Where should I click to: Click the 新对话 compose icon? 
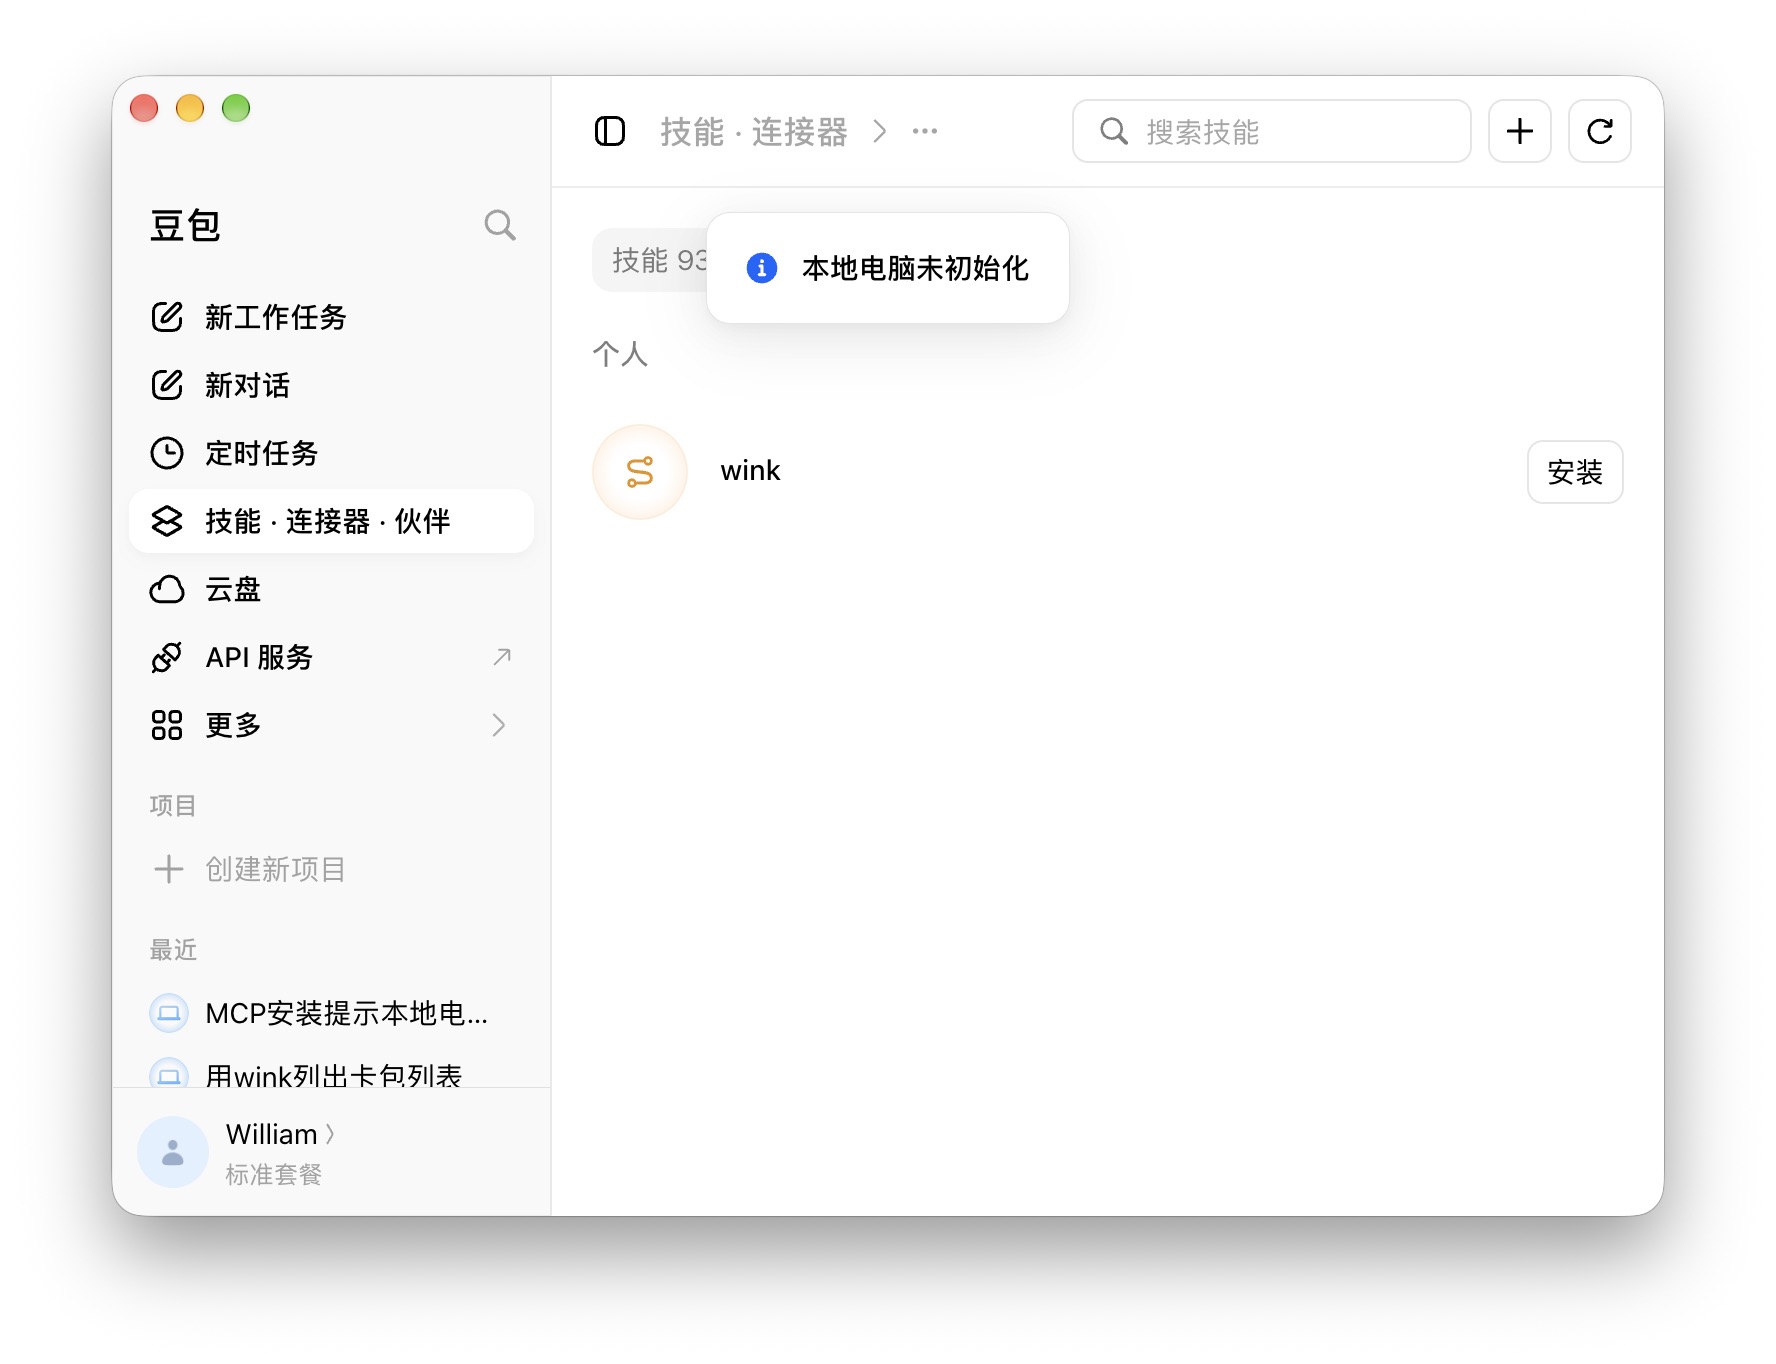167,385
